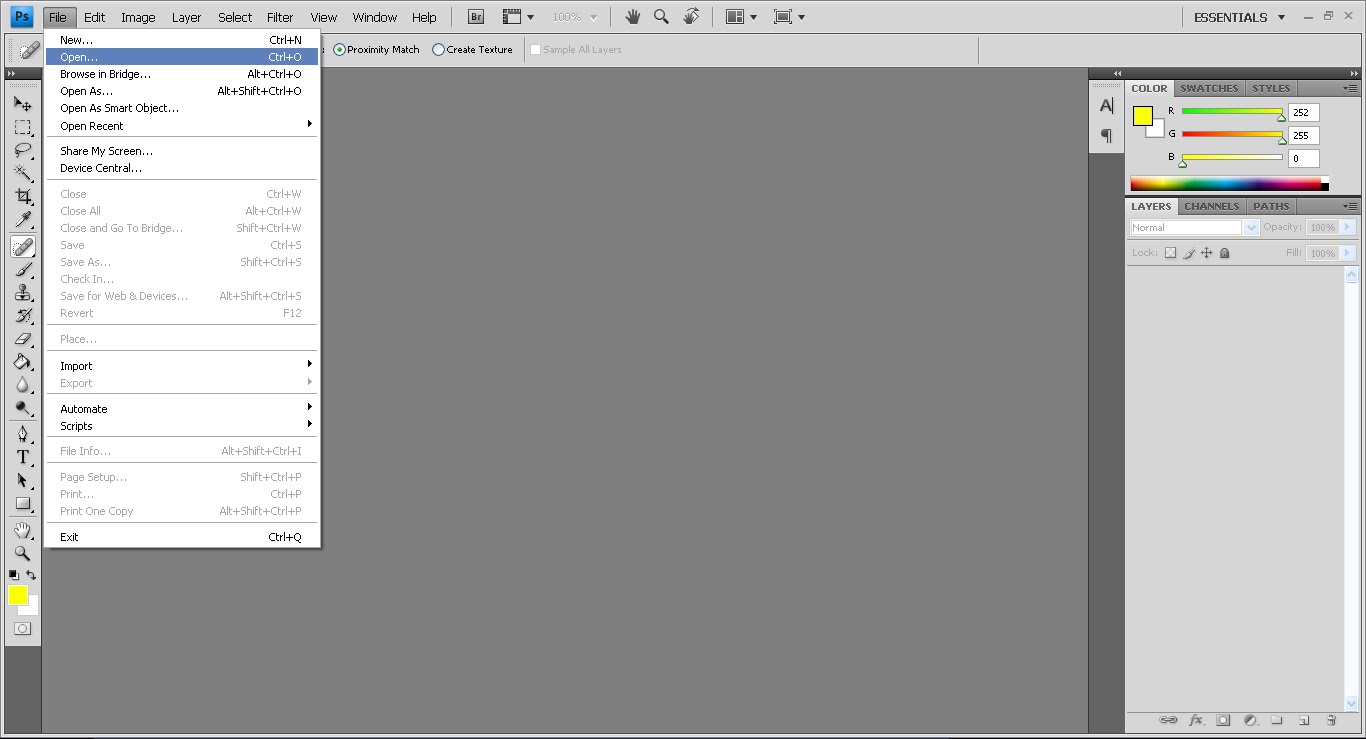Click Rotate View tool in application bar
The height and width of the screenshot is (739, 1366).
point(691,17)
